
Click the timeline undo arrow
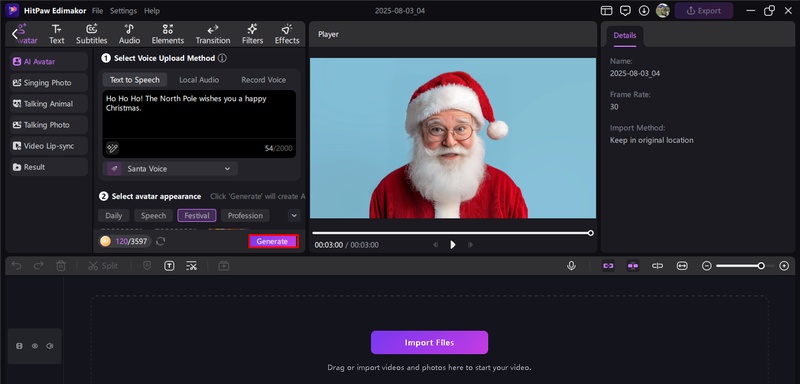pos(16,266)
